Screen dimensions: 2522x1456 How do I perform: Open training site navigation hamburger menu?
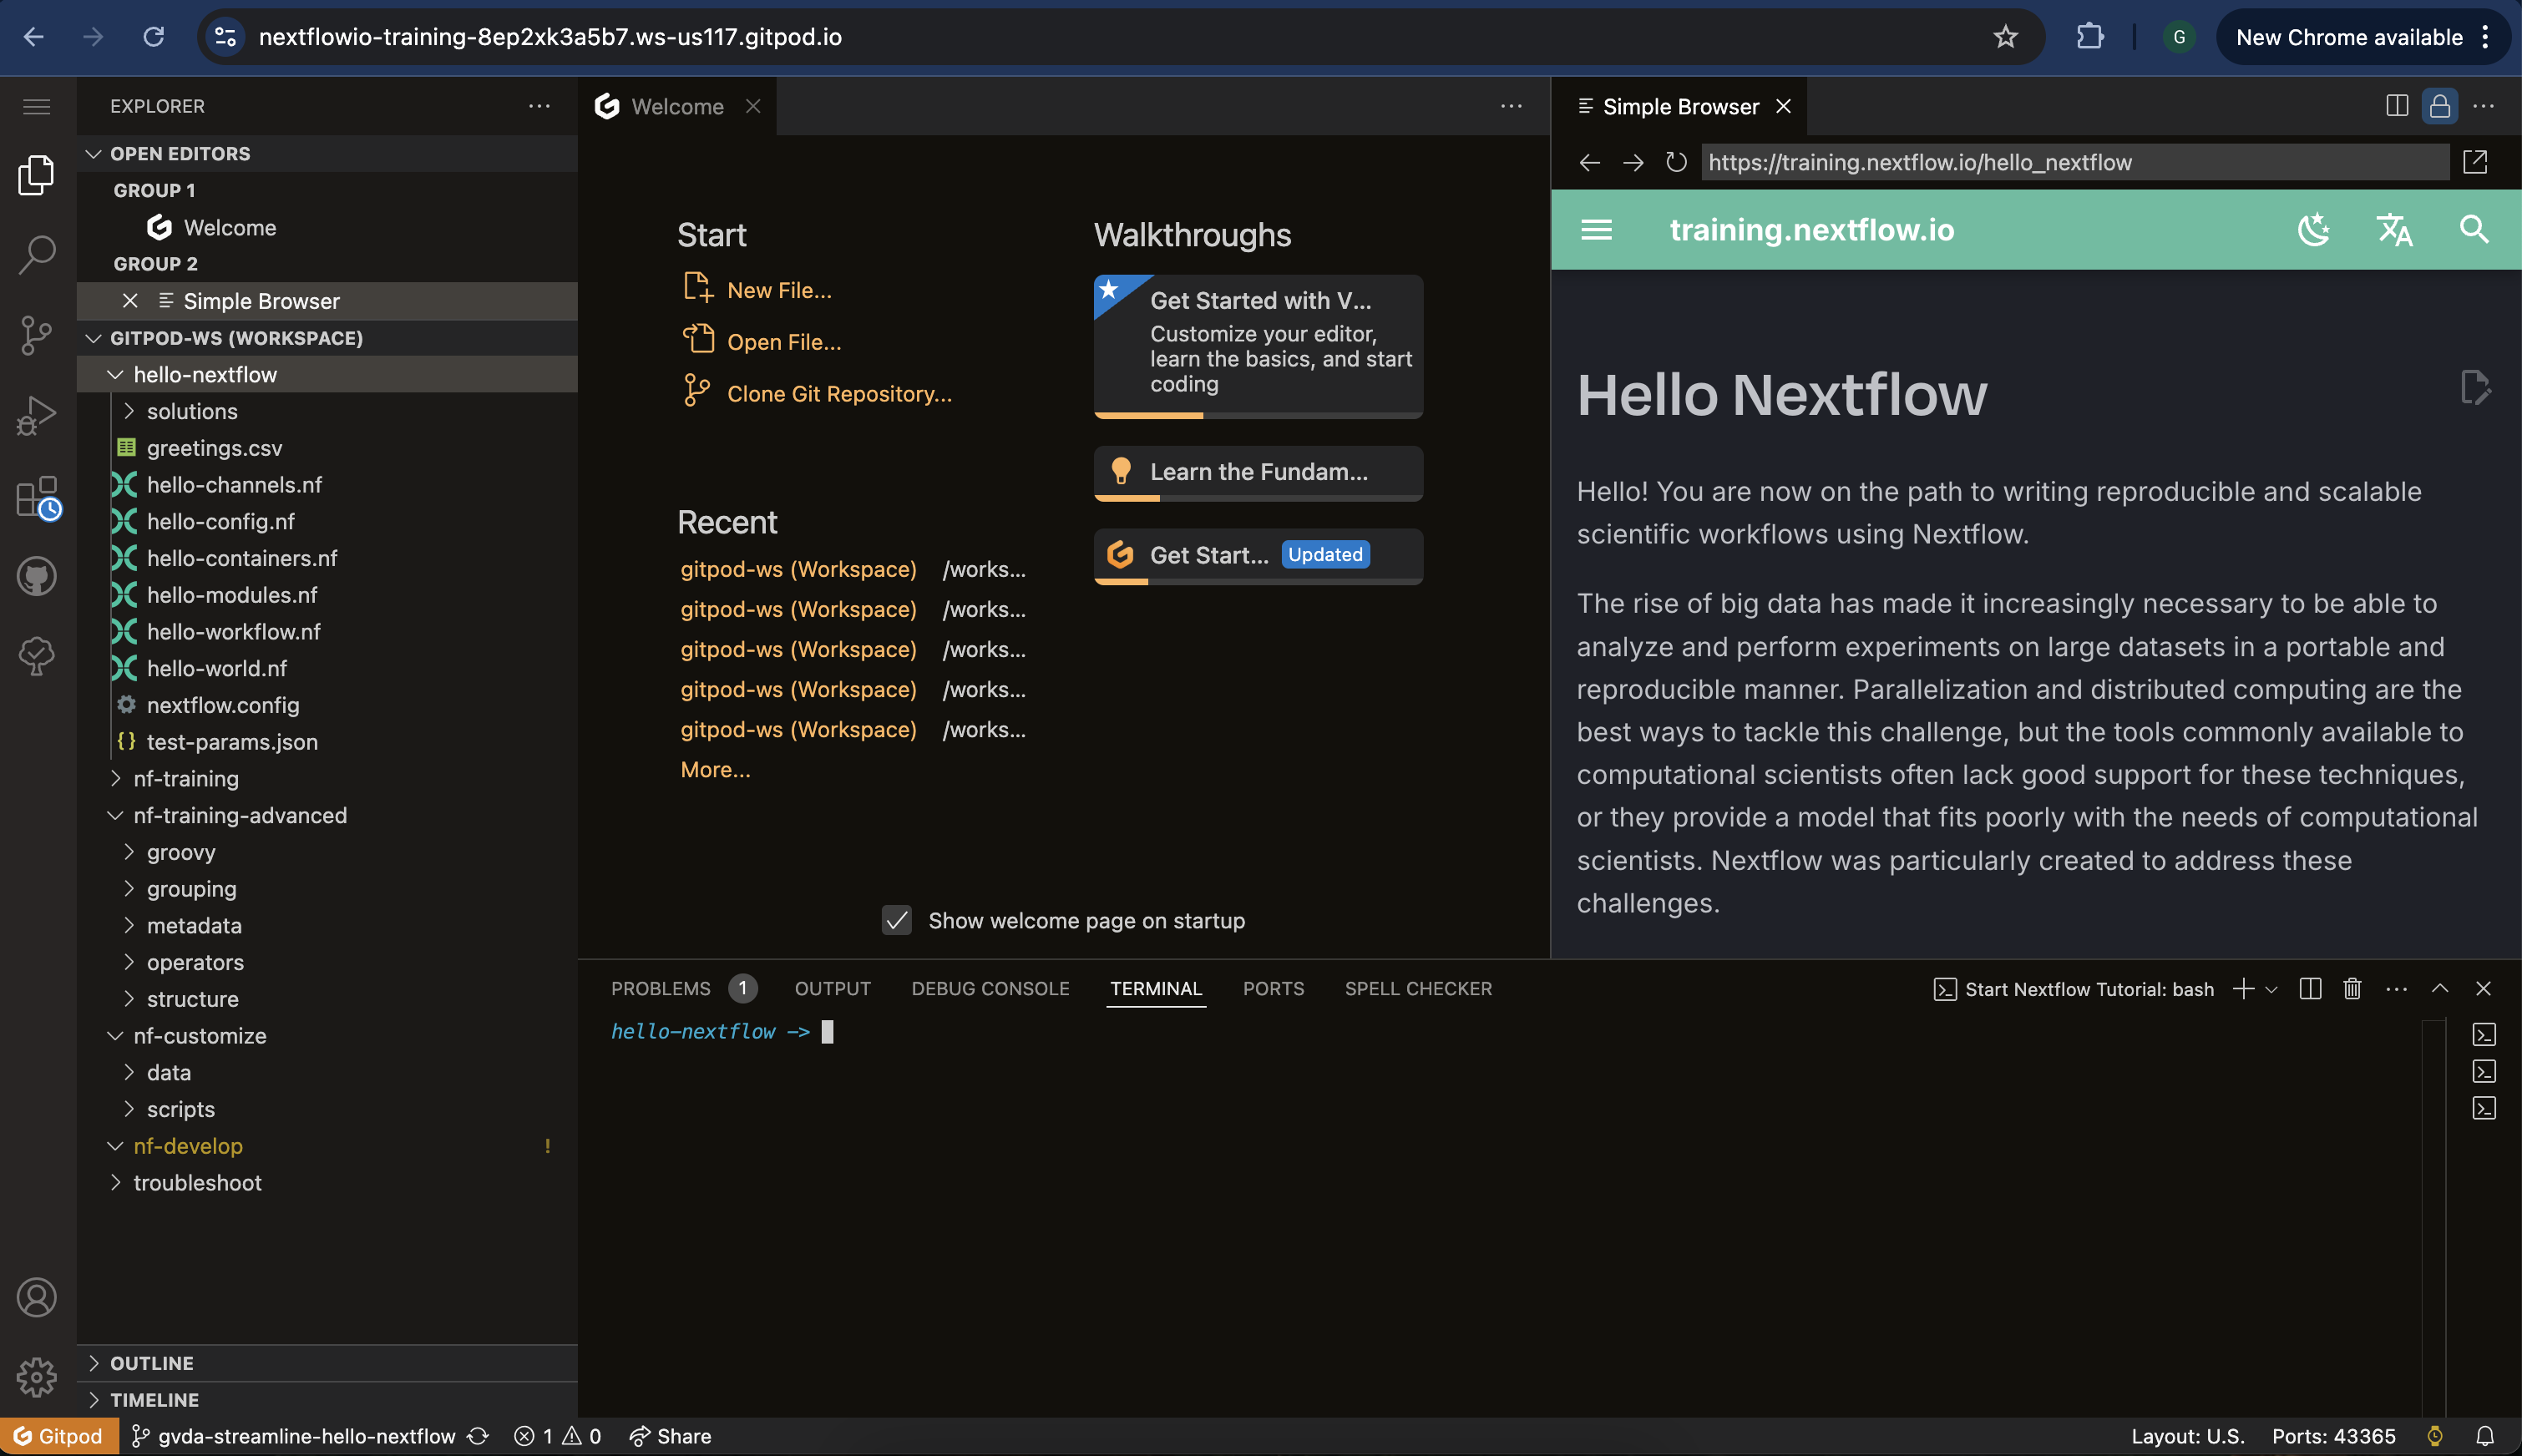pyautogui.click(x=1596, y=230)
